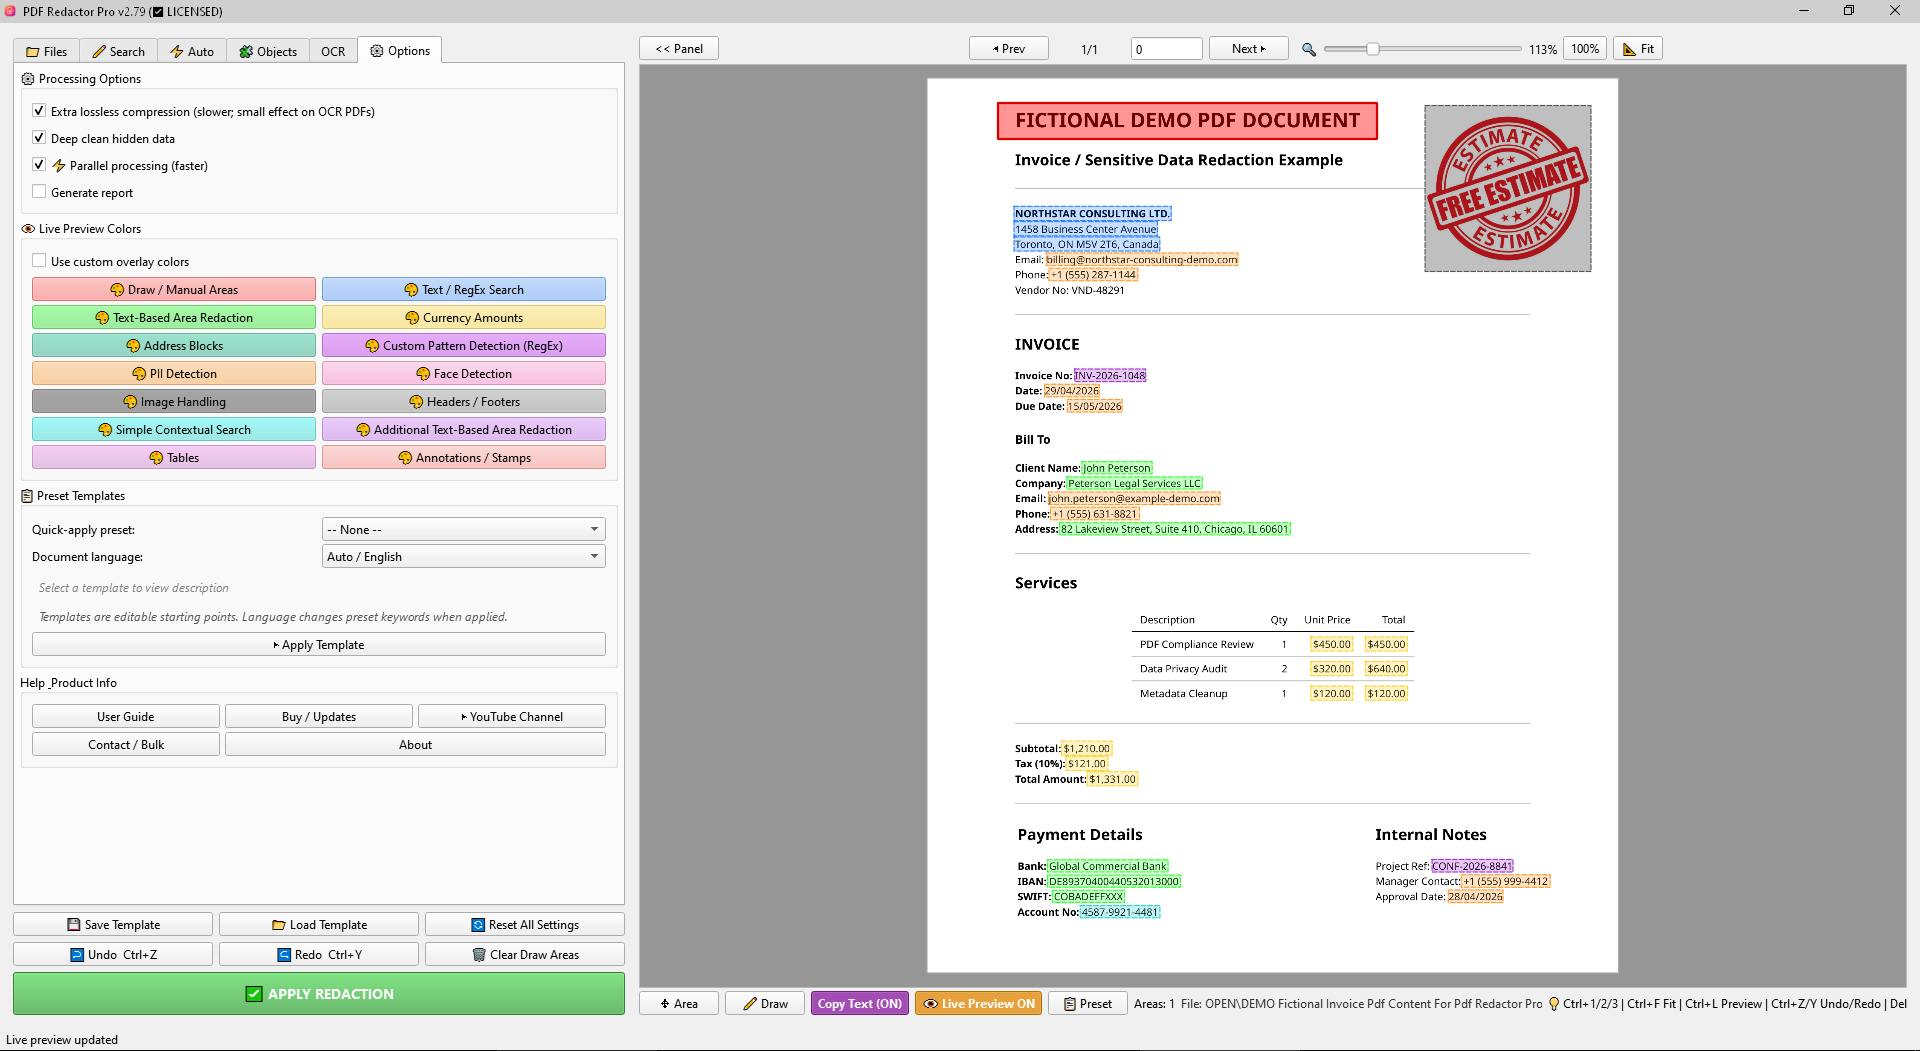
Task: Click the green APPLY REDACTION button
Action: (319, 994)
